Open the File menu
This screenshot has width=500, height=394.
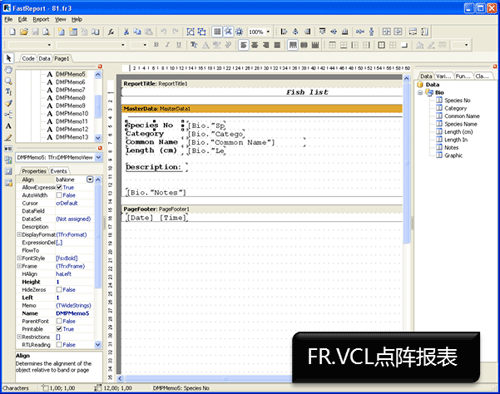[x=8, y=19]
